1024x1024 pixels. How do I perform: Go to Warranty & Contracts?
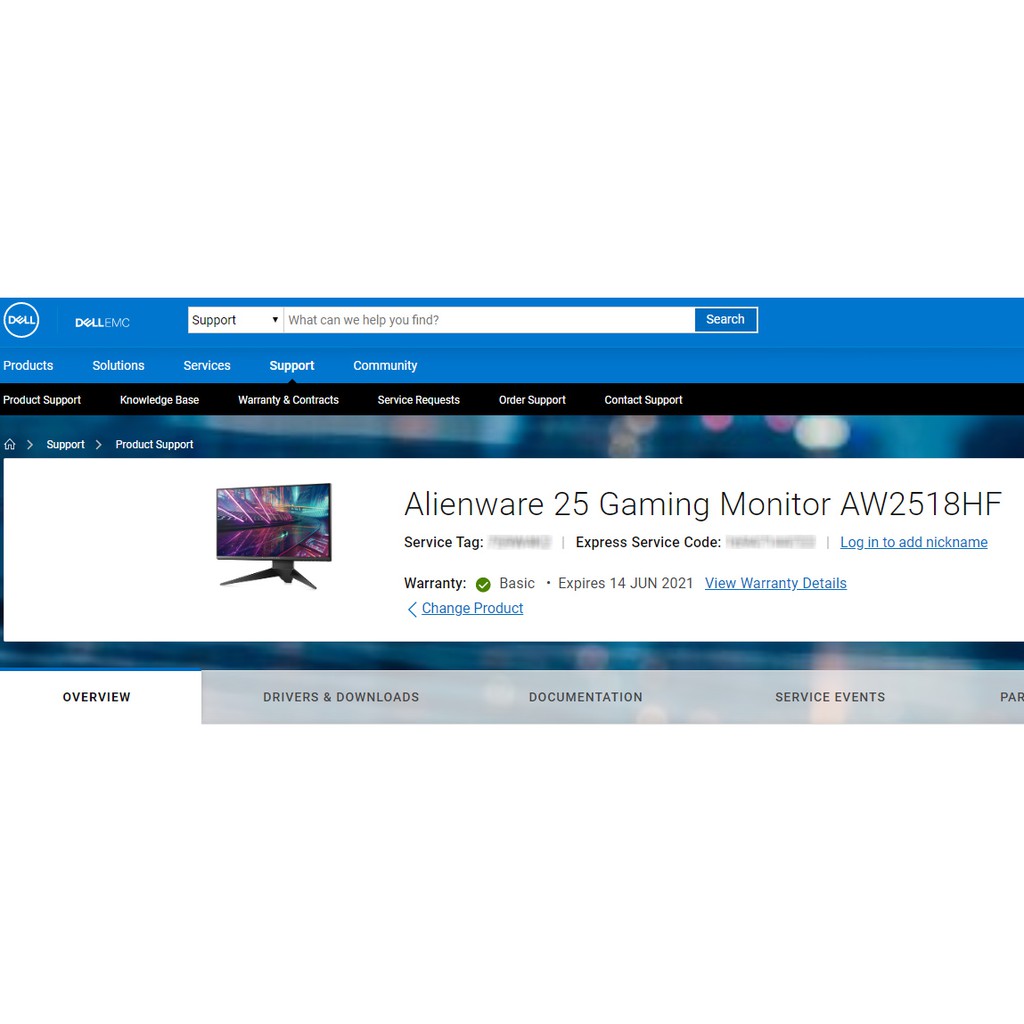288,400
